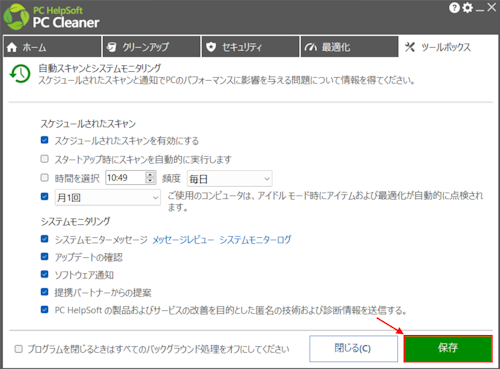Click the 自動スキャンとシステムモニタリング title
Image resolution: width=500 pixels, height=369 pixels.
pyautogui.click(x=100, y=68)
